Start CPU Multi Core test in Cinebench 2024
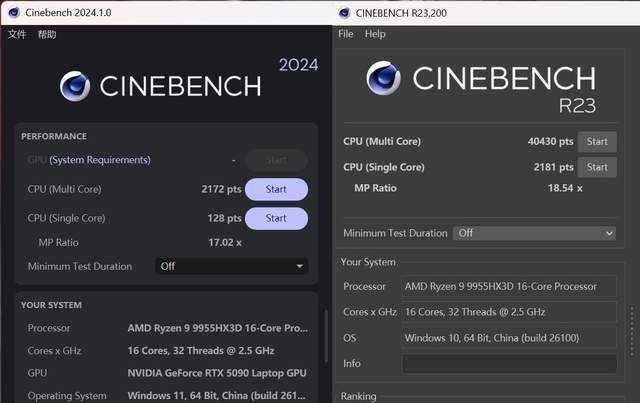Viewport: 640px width, 403px height. (x=276, y=189)
